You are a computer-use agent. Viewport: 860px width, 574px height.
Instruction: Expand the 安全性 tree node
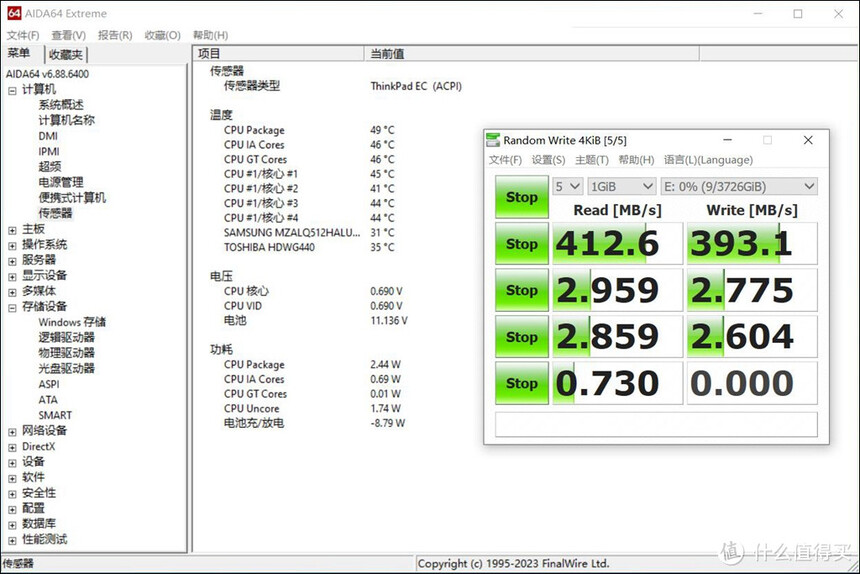pyautogui.click(x=12, y=494)
